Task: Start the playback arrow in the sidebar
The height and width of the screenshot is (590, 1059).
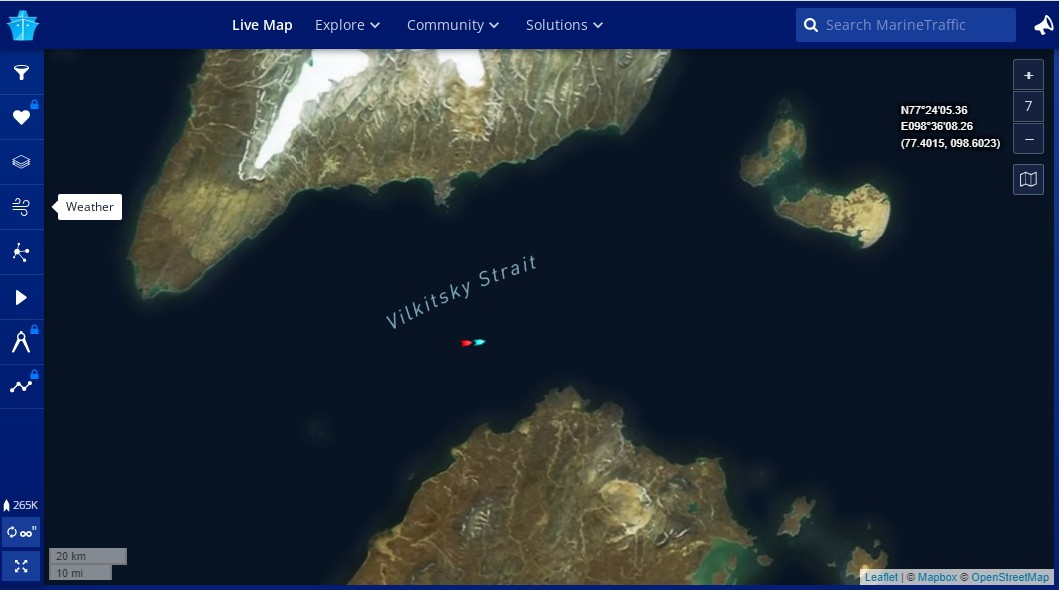Action: click(22, 298)
